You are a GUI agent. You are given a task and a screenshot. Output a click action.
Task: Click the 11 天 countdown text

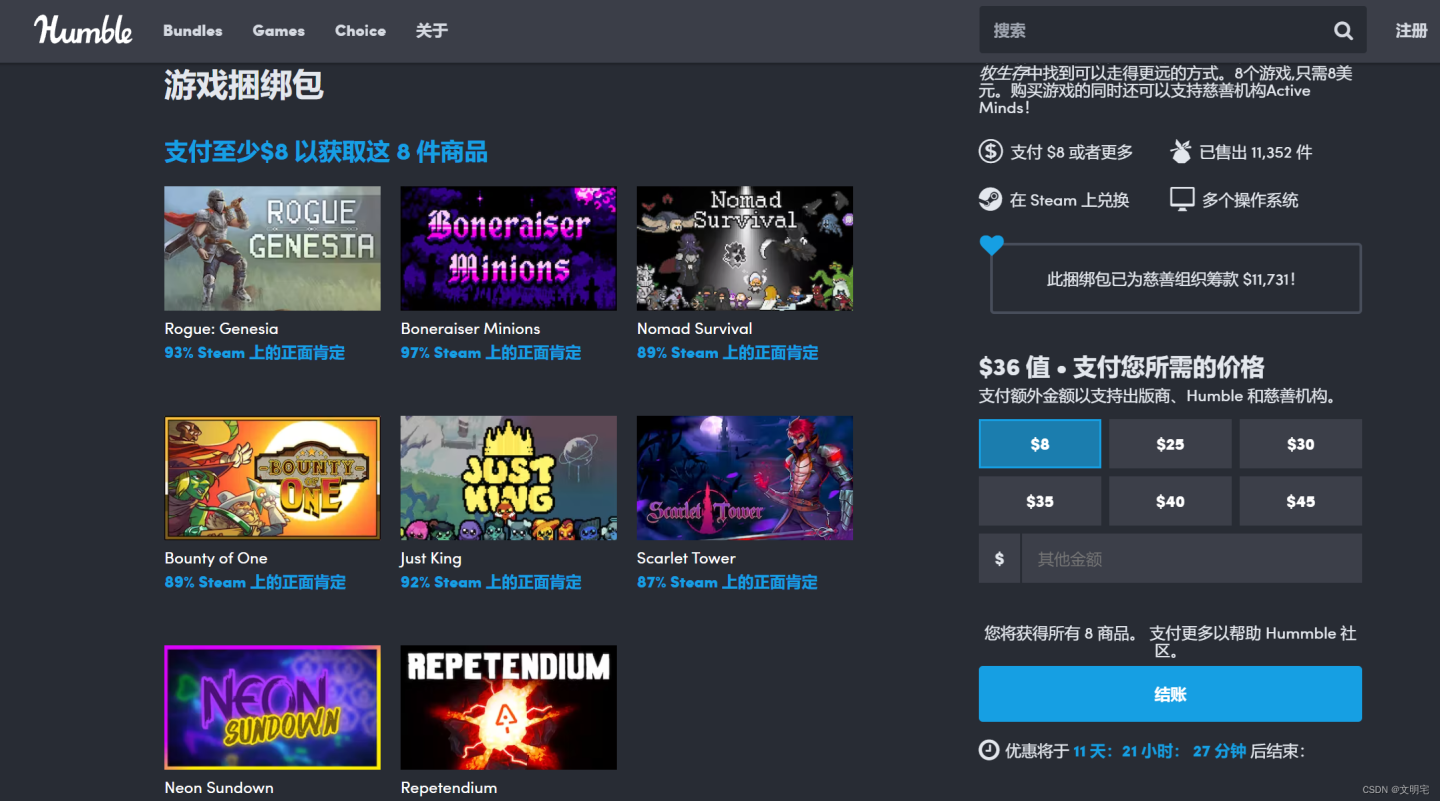pos(1093,751)
